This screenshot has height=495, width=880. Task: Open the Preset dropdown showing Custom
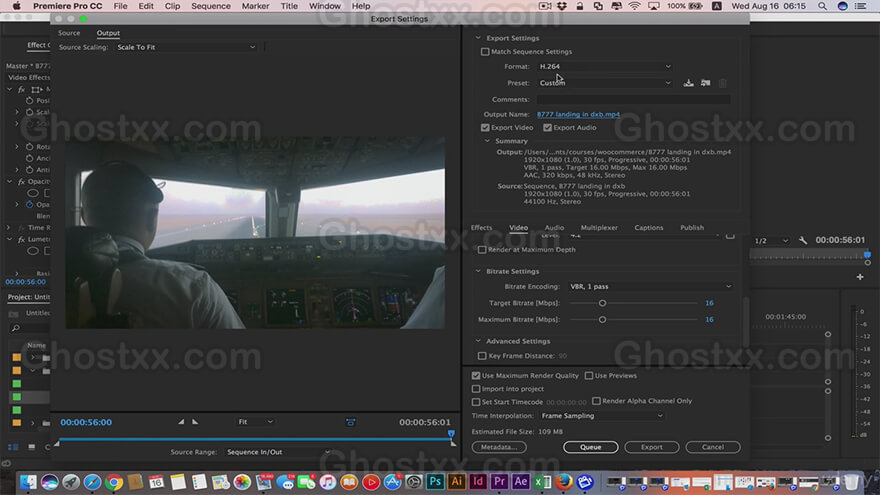coord(604,83)
